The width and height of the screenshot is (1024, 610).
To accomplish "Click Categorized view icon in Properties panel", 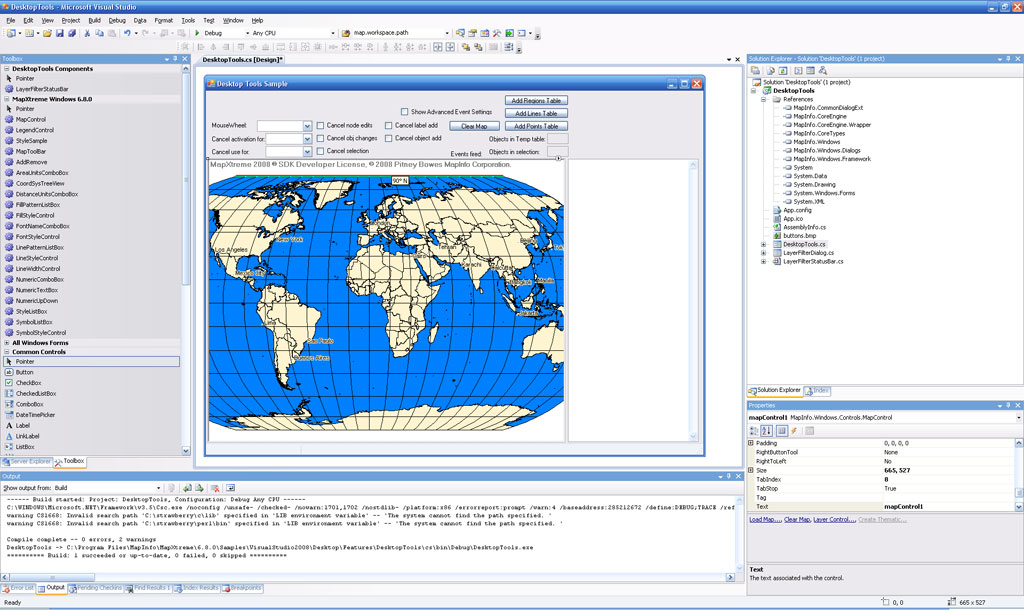I will point(754,430).
